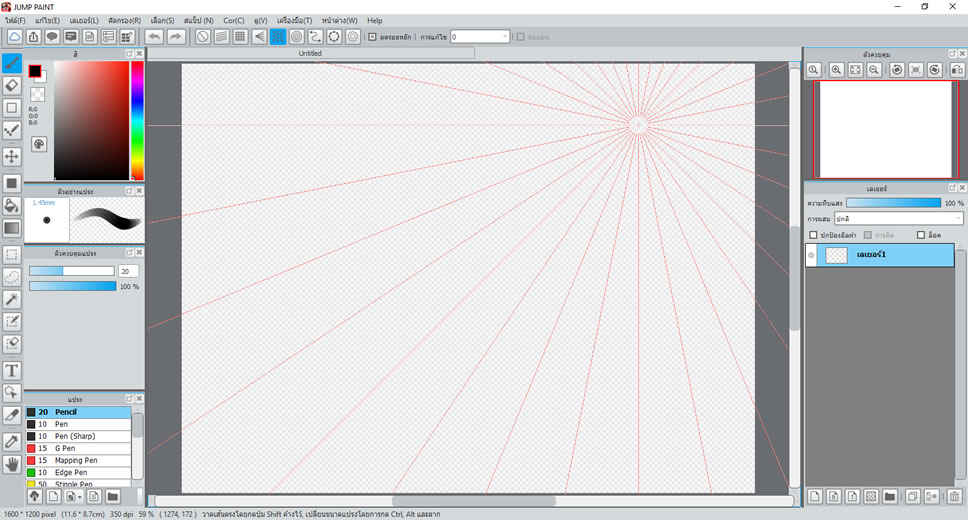The image size is (968, 520).
Task: Open the layer blend mode dropdown
Action: pyautogui.click(x=899, y=218)
